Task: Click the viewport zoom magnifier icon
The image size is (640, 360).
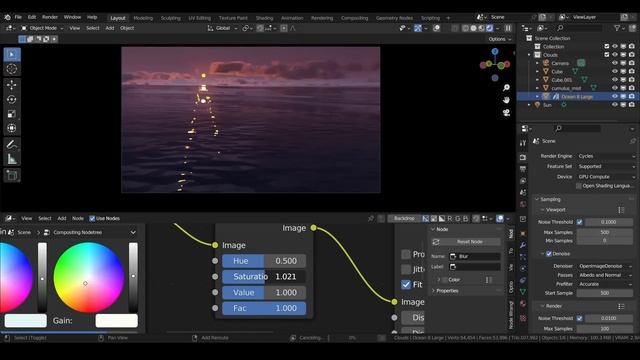Action: pos(506,88)
